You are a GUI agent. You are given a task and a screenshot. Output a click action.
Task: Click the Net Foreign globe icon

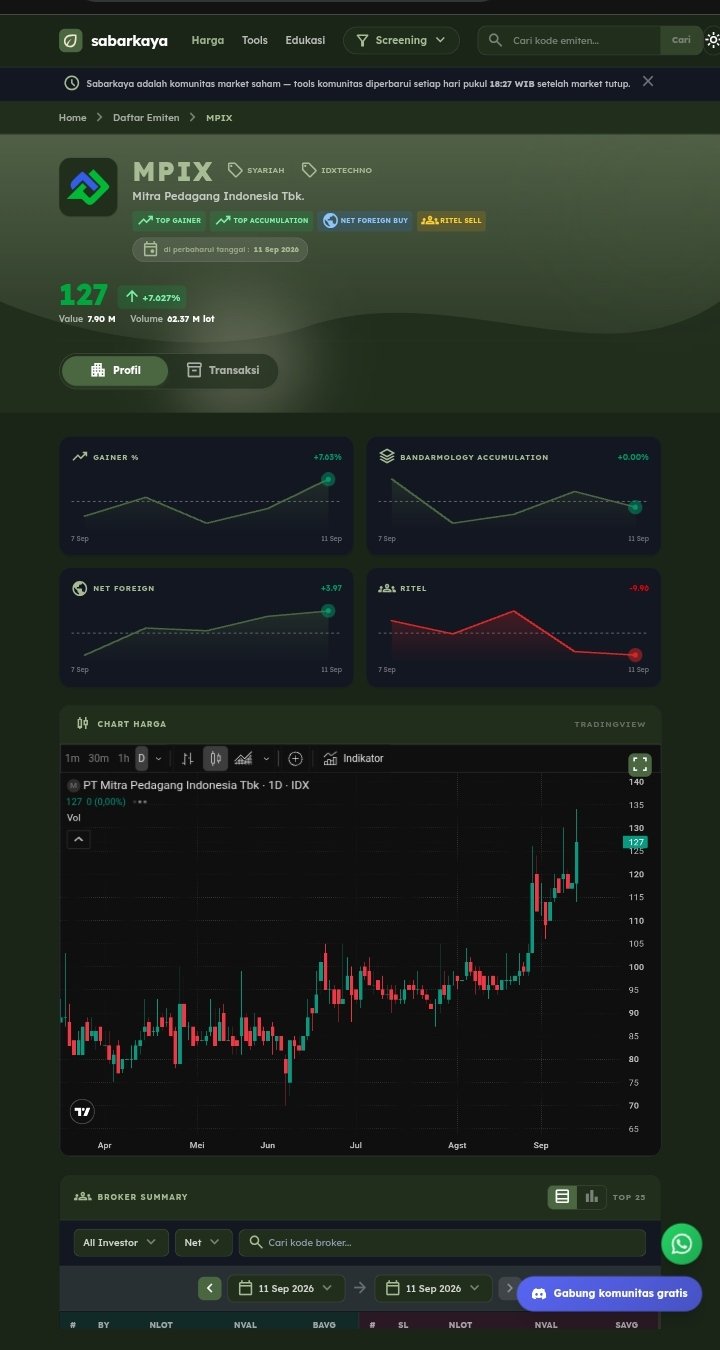point(80,588)
